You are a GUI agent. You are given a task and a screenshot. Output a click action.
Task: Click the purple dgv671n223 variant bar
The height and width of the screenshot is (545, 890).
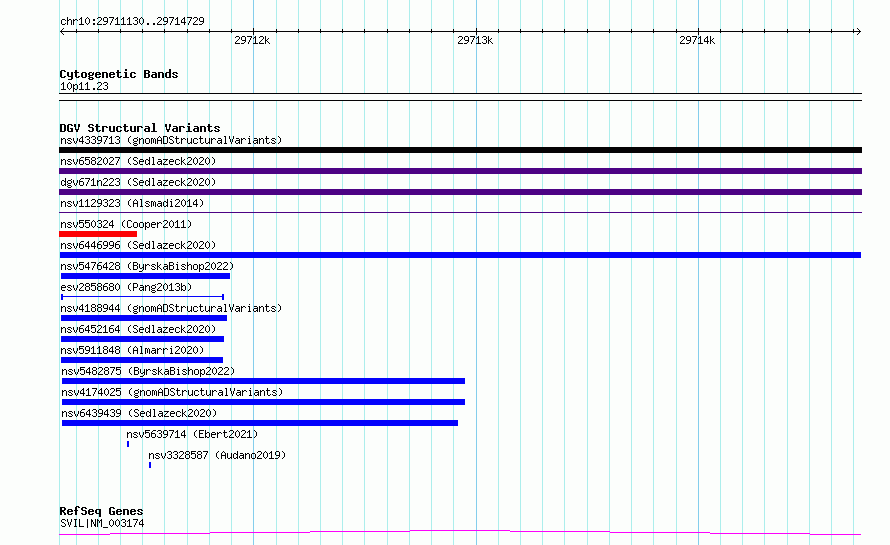[x=460, y=192]
